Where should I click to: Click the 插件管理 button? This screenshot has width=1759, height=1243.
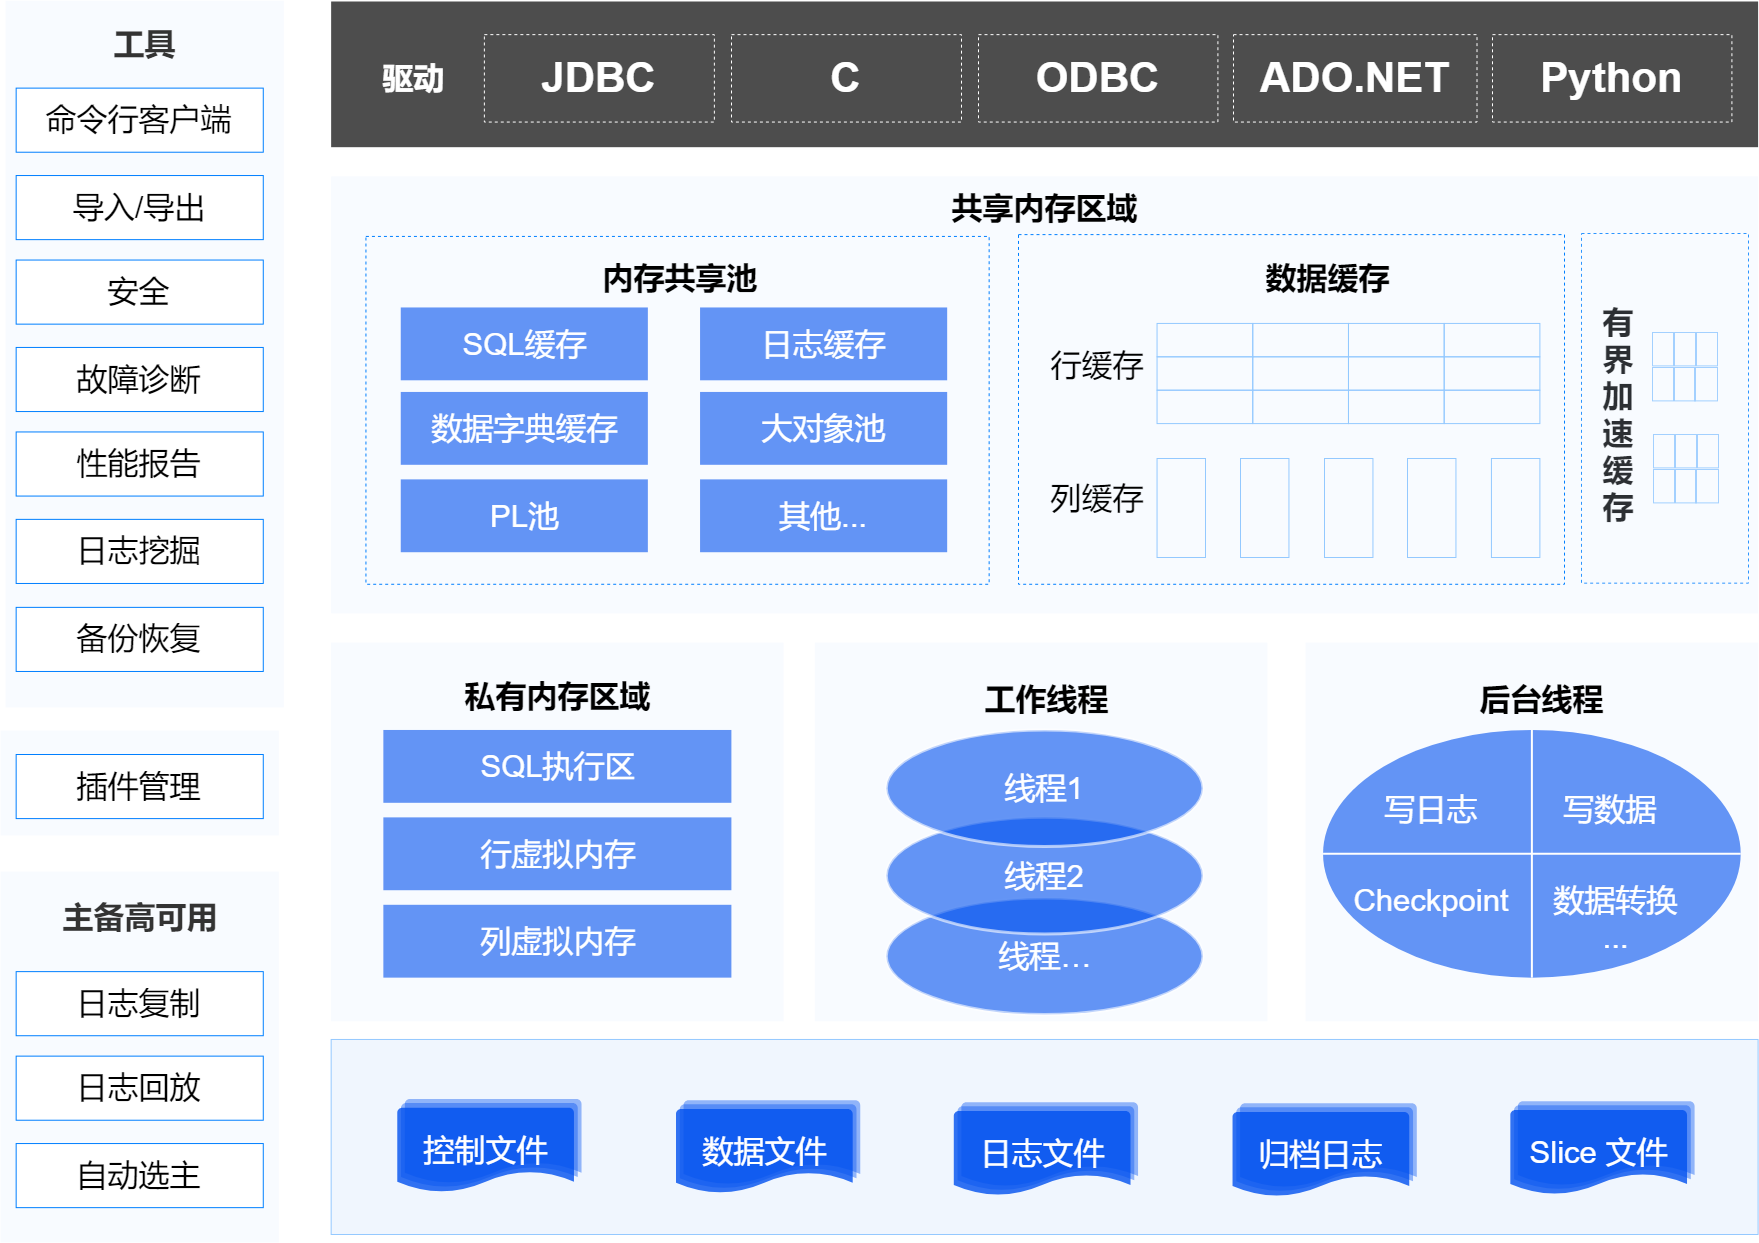(x=139, y=786)
